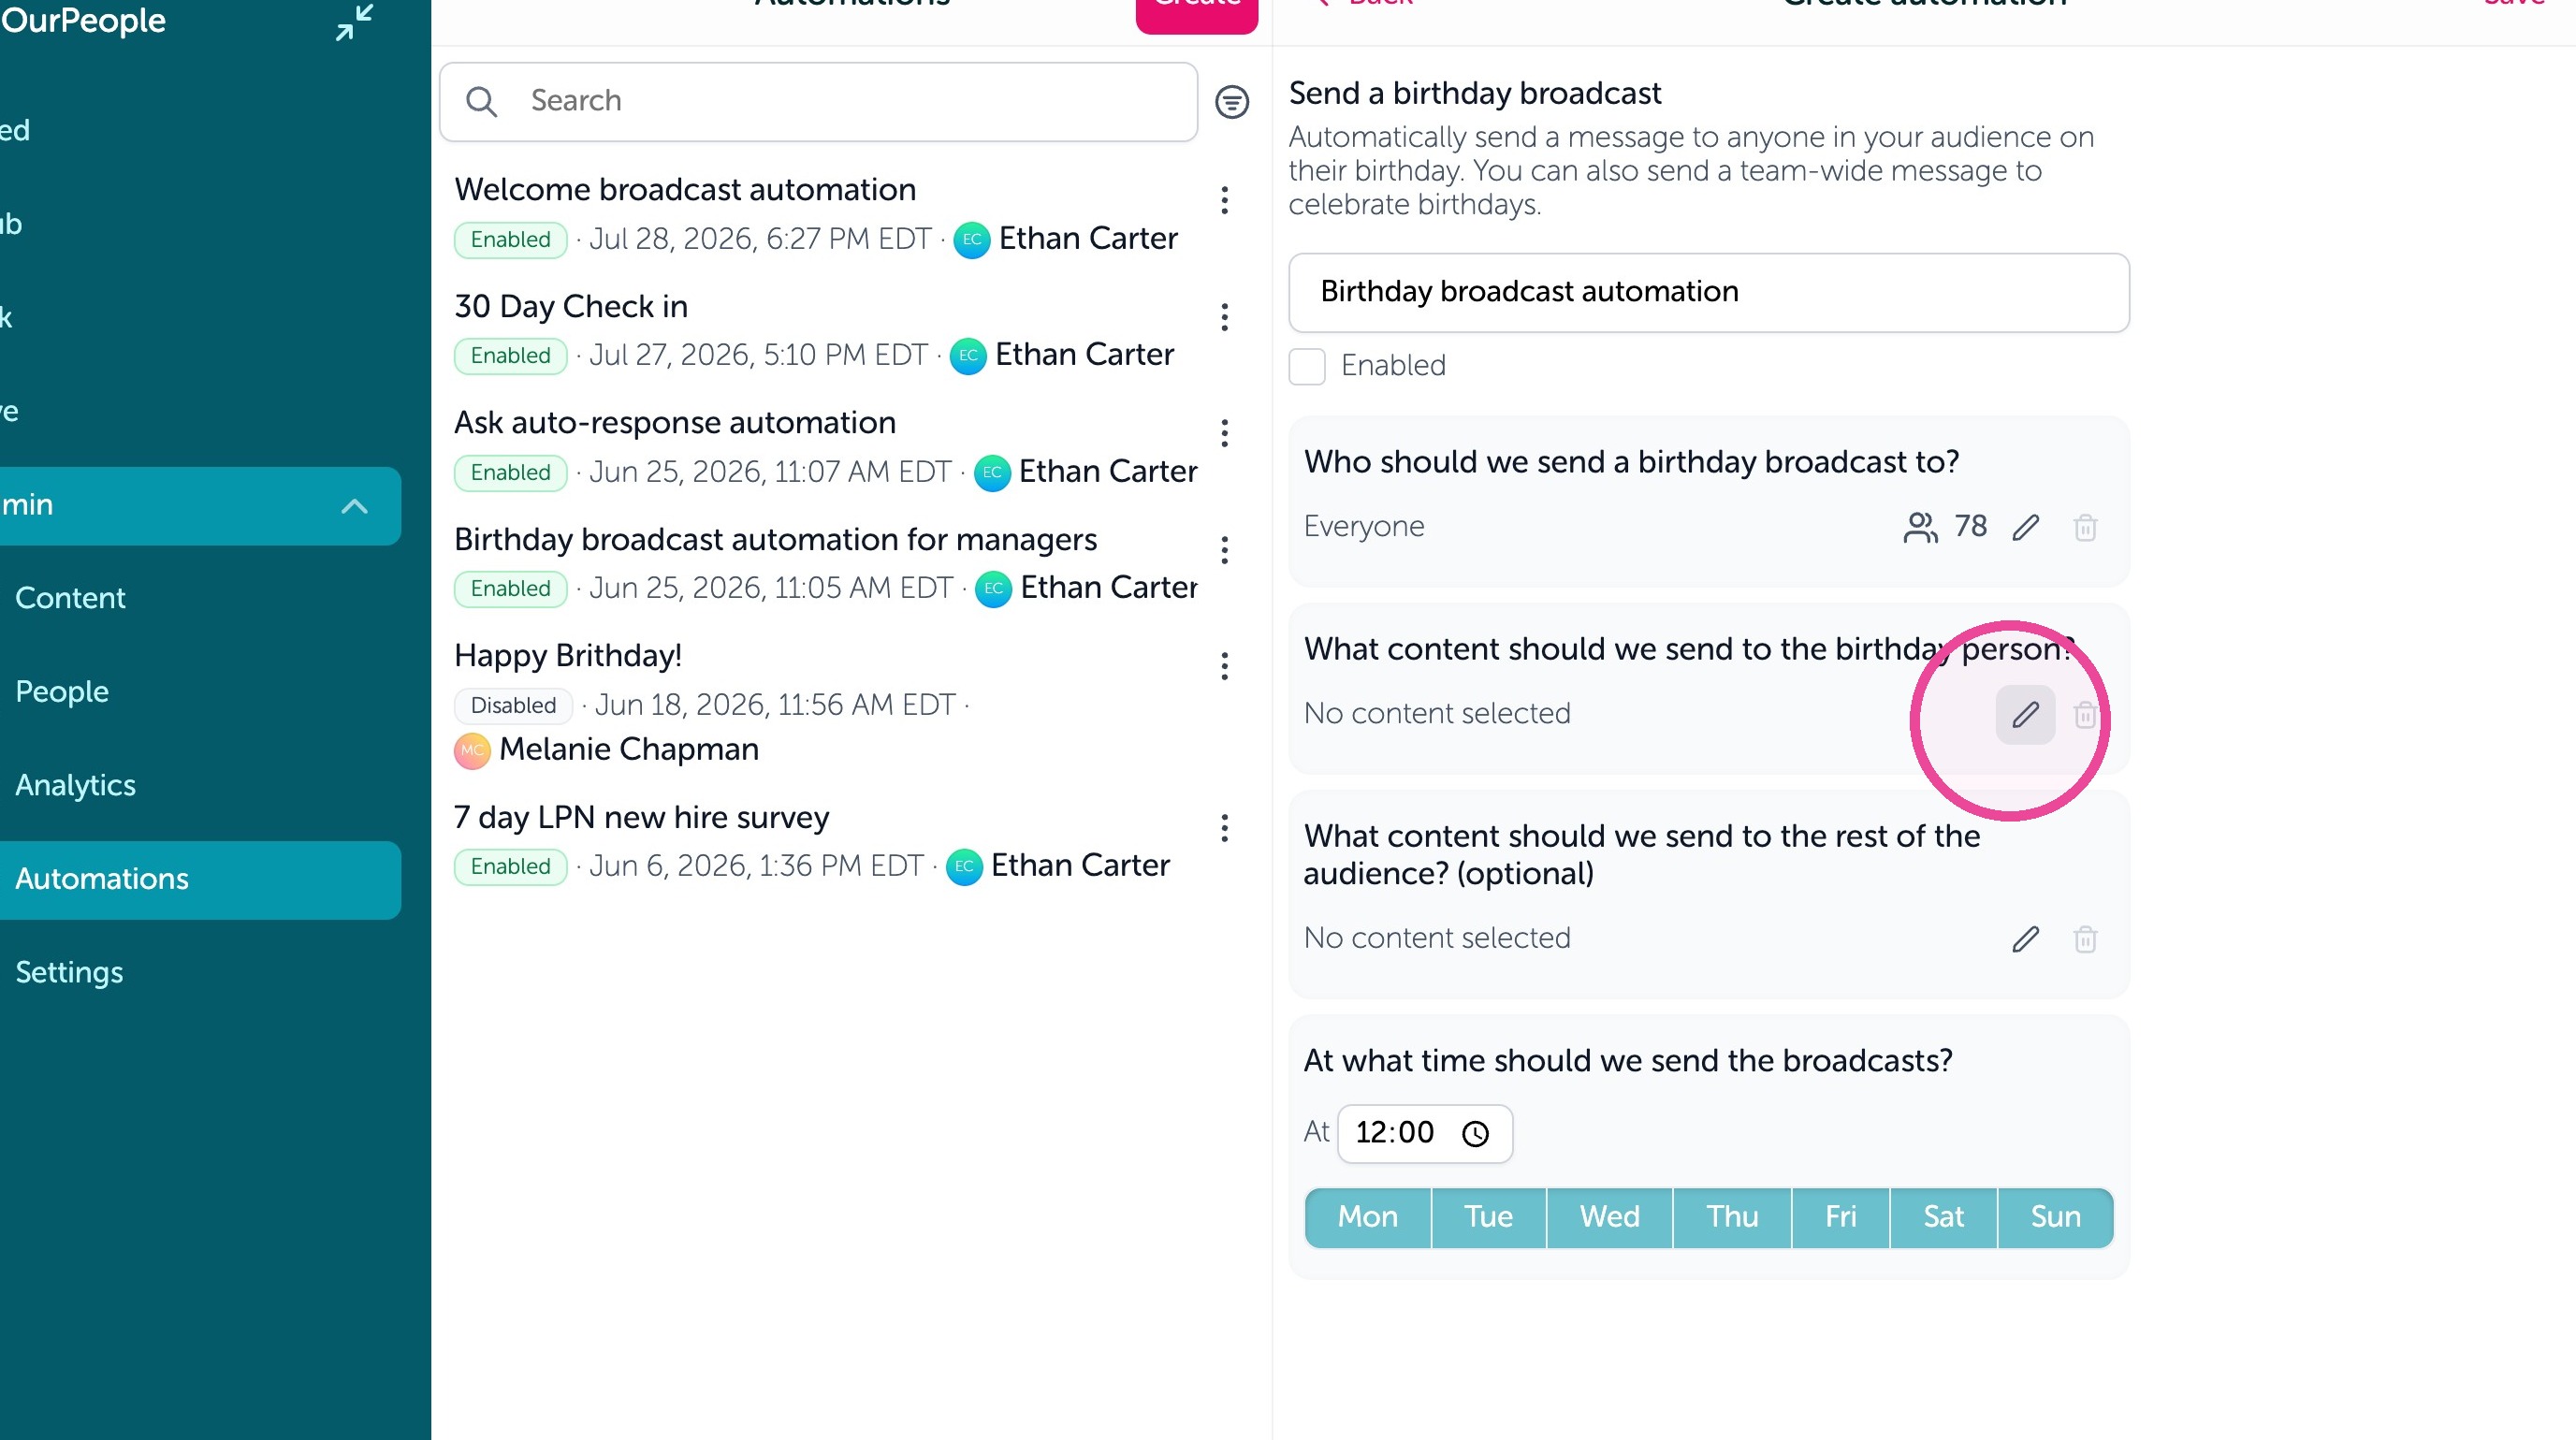Delete the birthday person content selection
The width and height of the screenshot is (2576, 1440).
coord(2084,714)
